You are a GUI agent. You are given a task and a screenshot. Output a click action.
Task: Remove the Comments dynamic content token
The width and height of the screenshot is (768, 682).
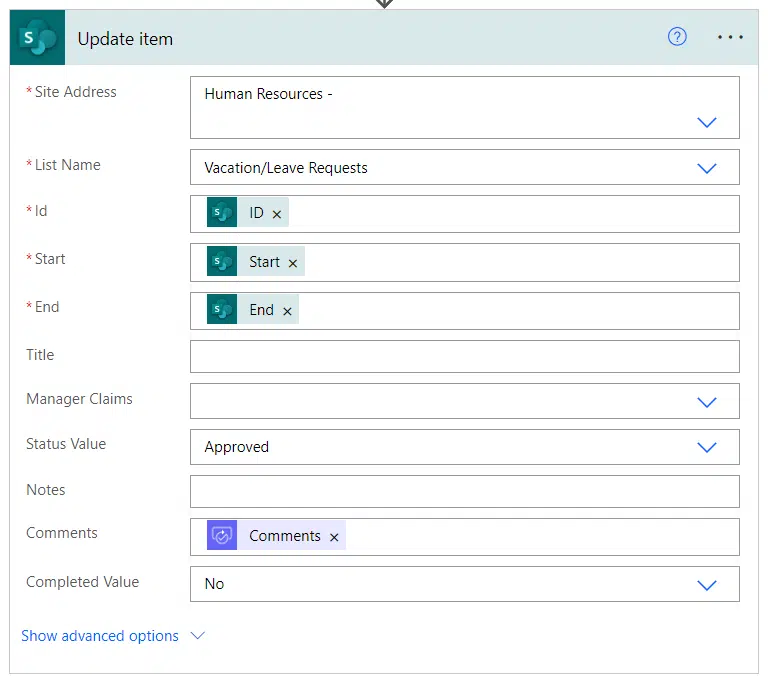tap(334, 537)
